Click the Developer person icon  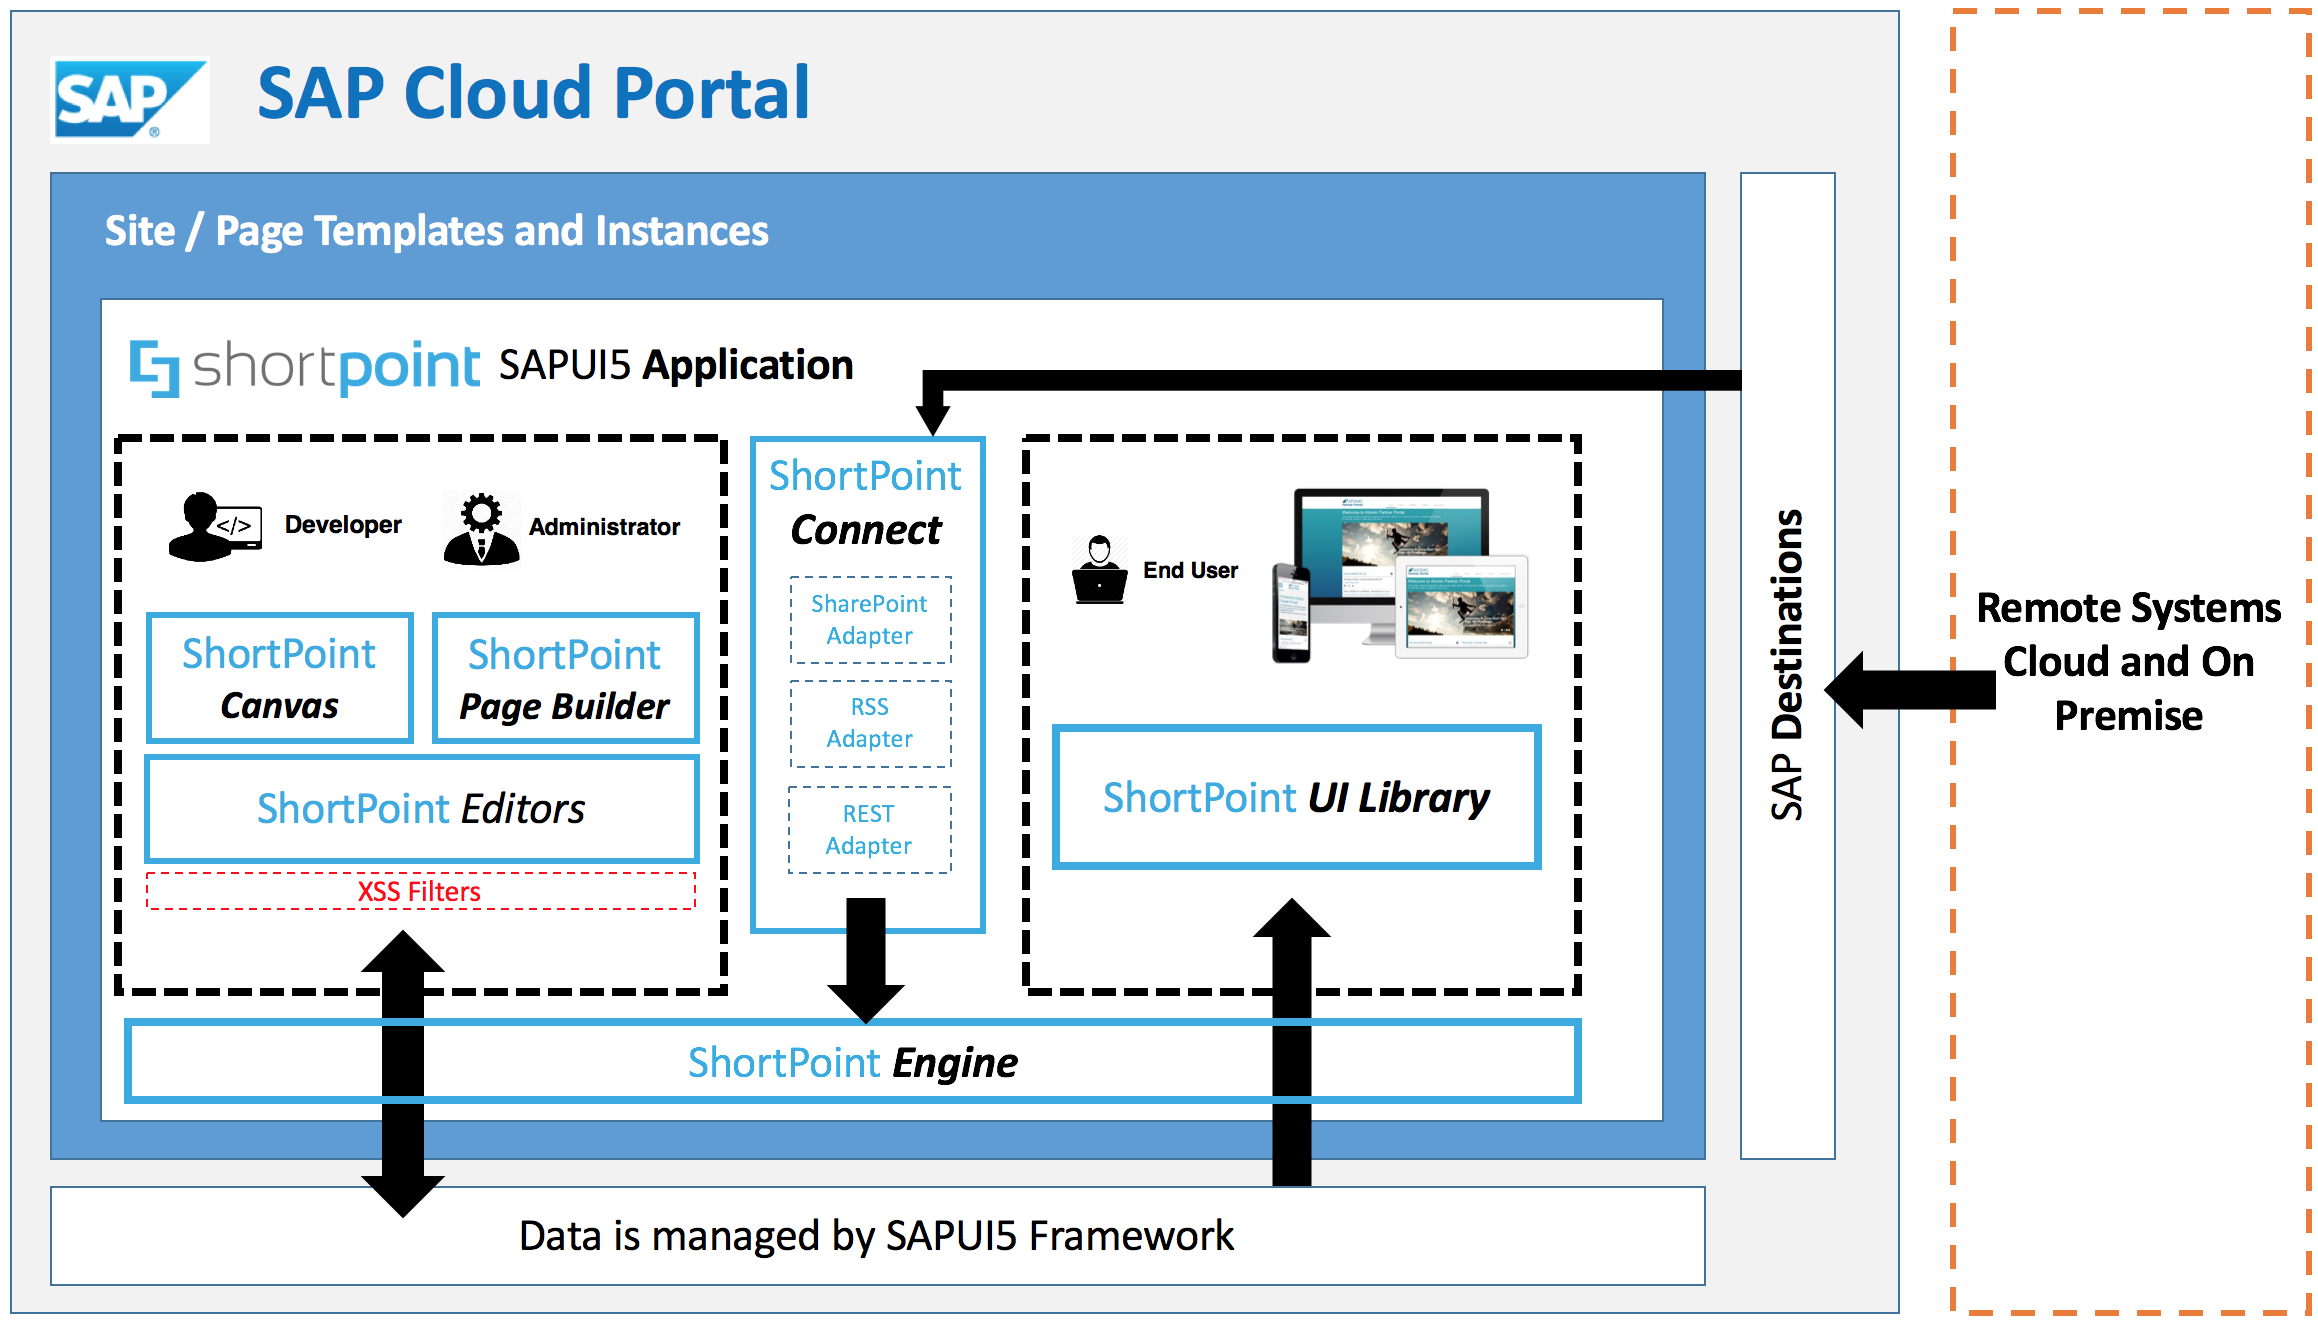(x=215, y=527)
